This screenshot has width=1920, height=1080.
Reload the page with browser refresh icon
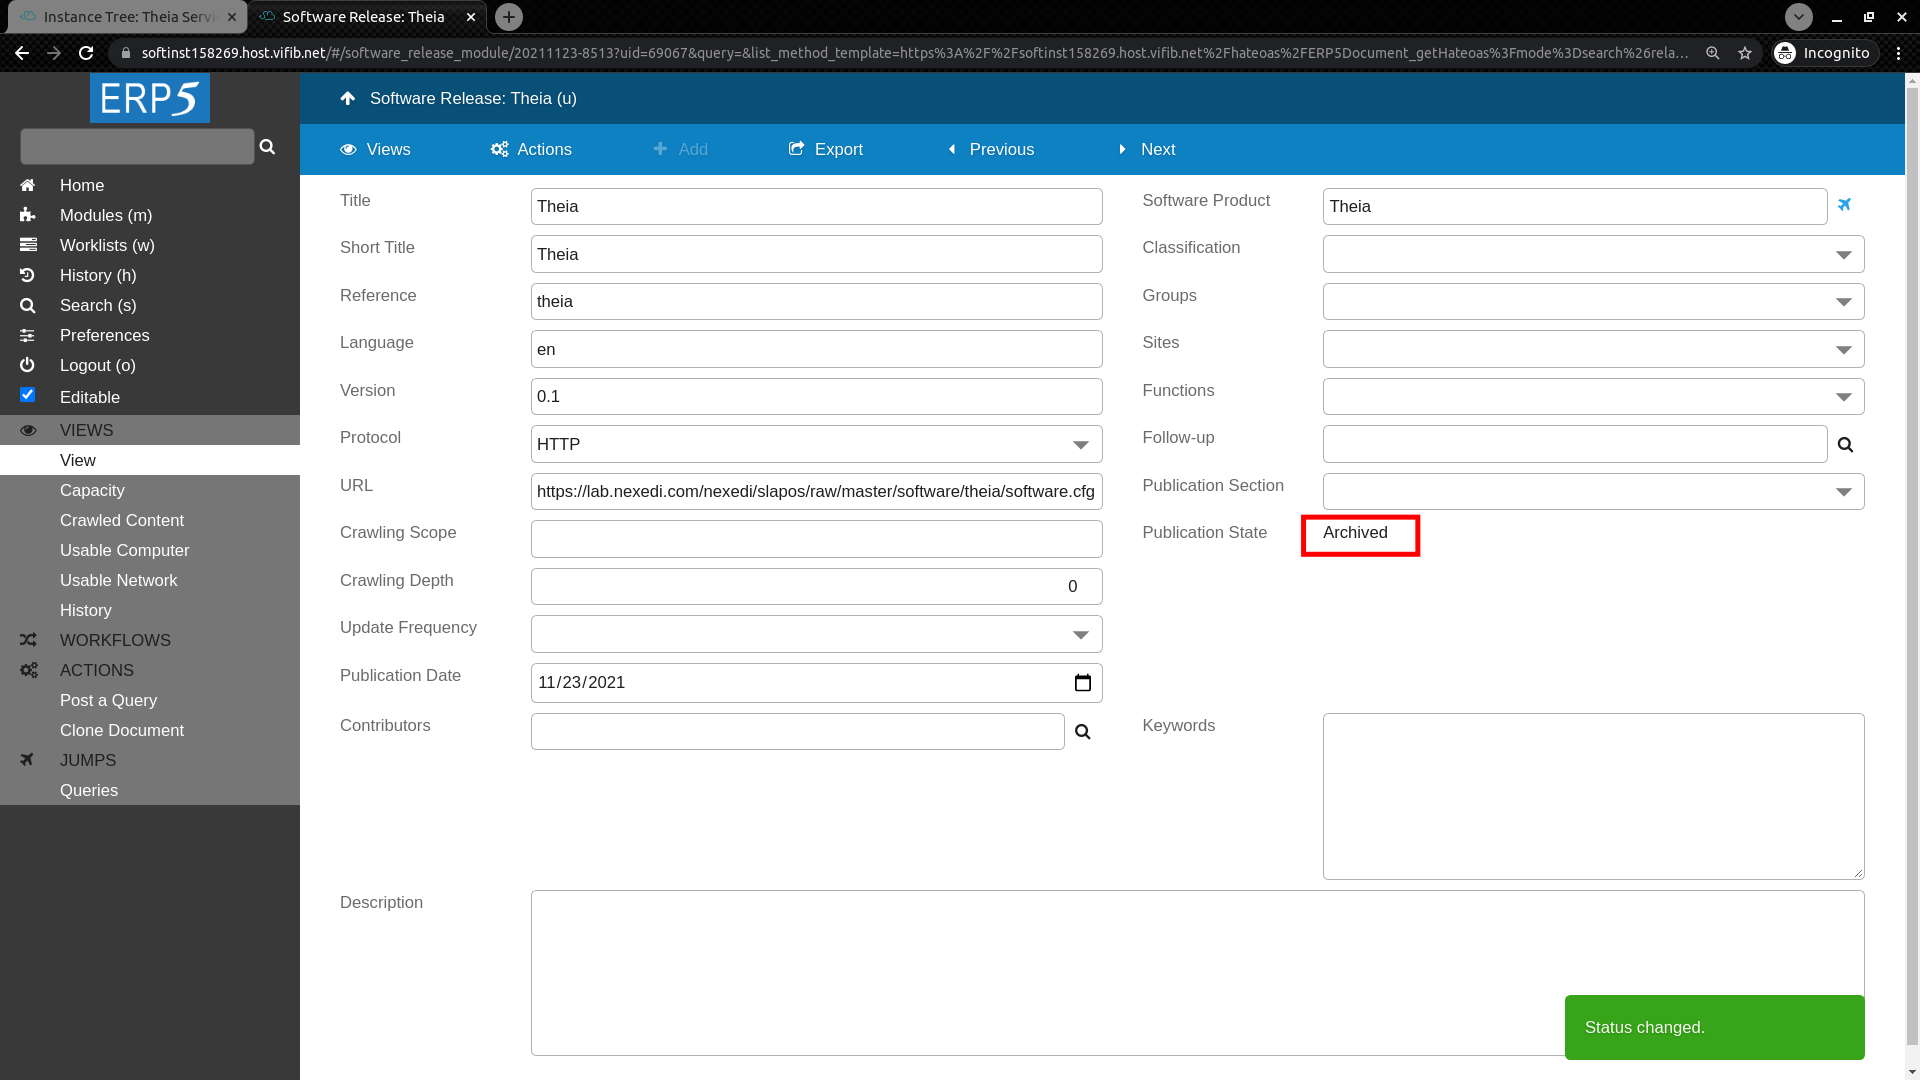click(x=86, y=53)
